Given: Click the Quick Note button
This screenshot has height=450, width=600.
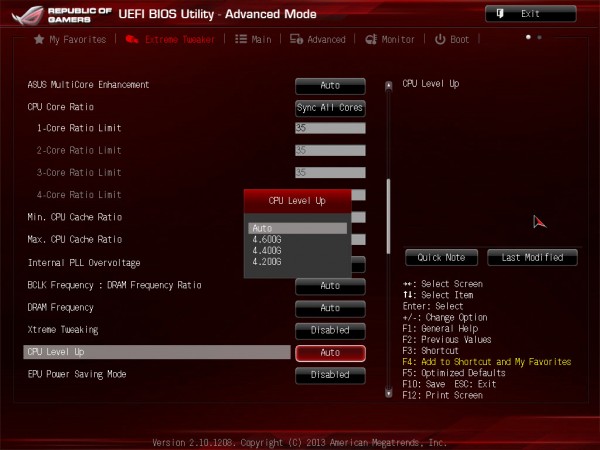Looking at the screenshot, I should 441,258.
